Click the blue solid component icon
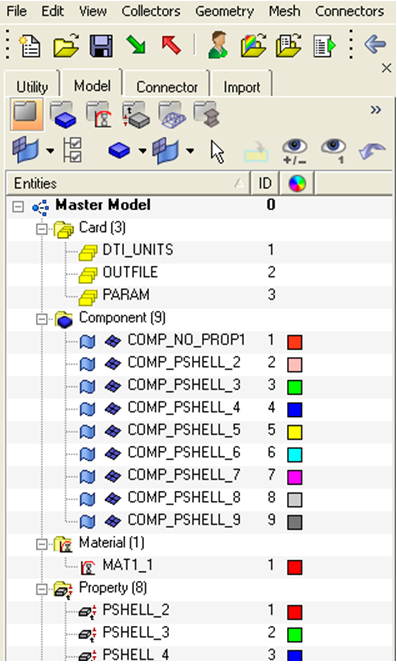Viewport: 397px width, 671px height. pyautogui.click(x=119, y=151)
